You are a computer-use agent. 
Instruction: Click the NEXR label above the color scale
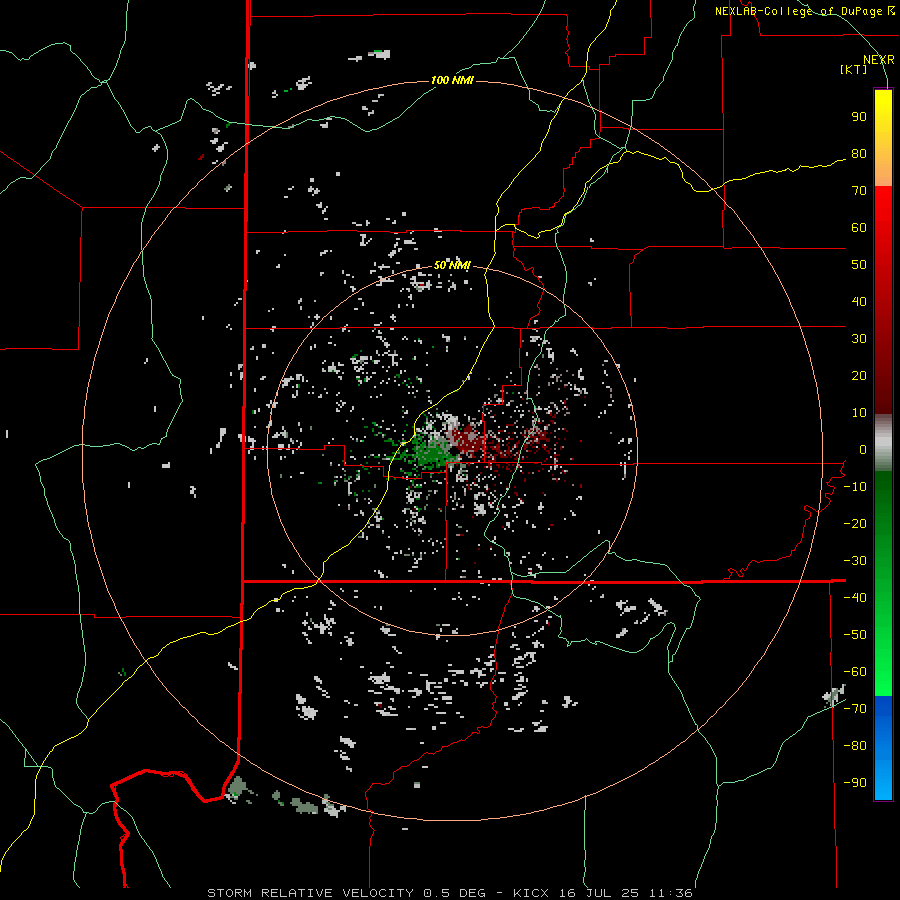[x=879, y=60]
